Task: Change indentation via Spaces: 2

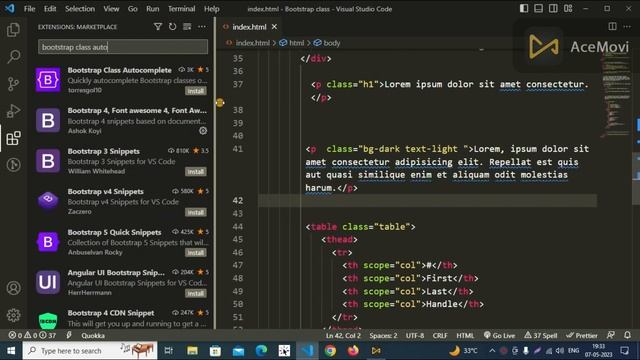Action: (x=383, y=336)
